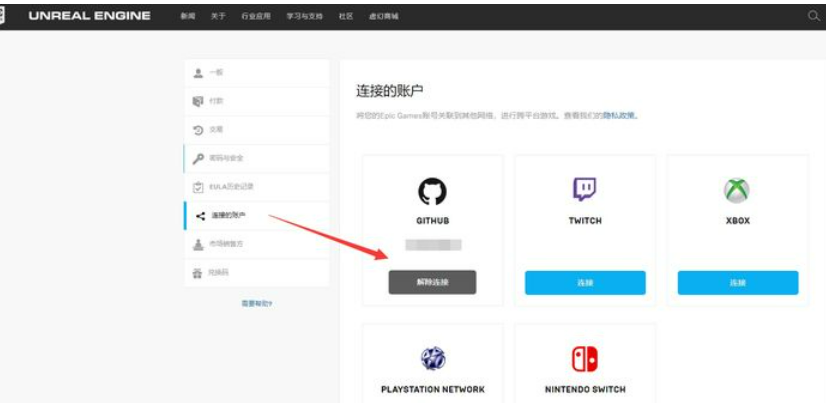Screen dimensions: 826x403
Task: Connect Xbox with its 连接 button
Action: point(738,283)
